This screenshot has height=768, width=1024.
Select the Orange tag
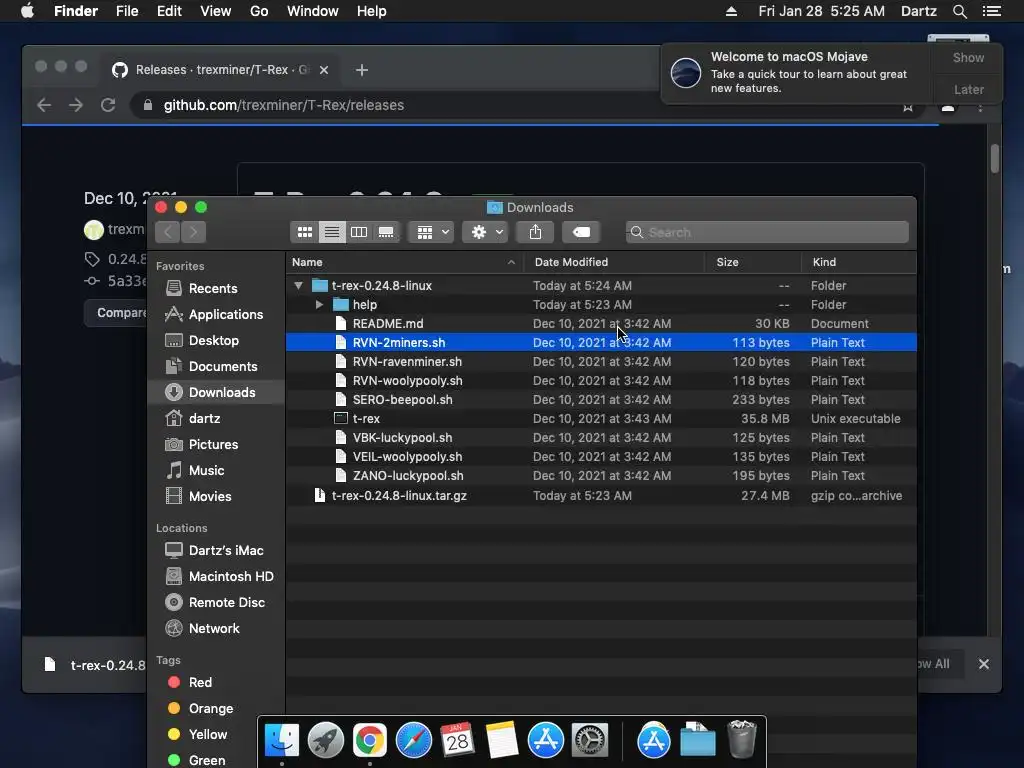tap(216, 708)
